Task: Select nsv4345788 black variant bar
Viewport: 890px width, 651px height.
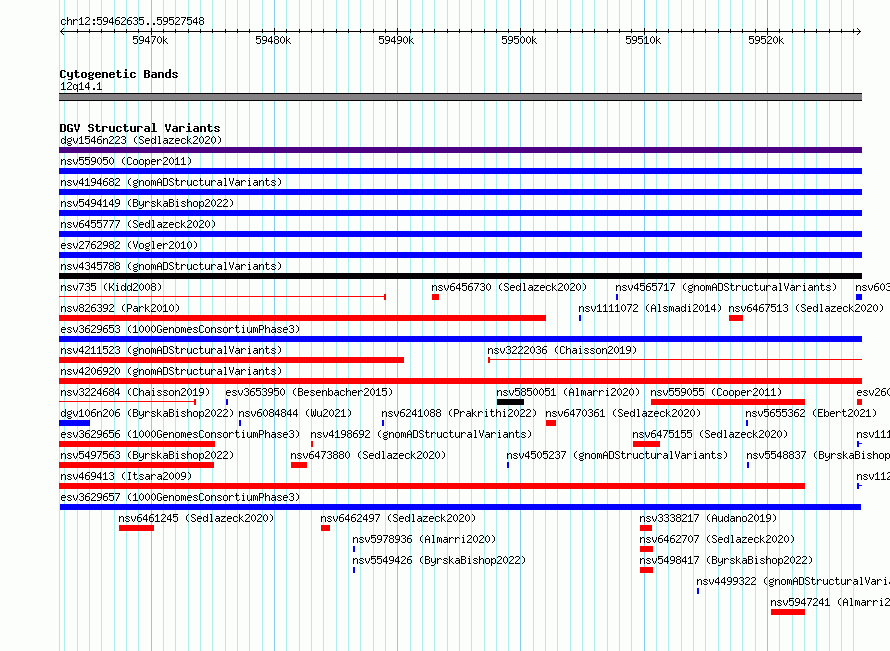Action: (460, 276)
